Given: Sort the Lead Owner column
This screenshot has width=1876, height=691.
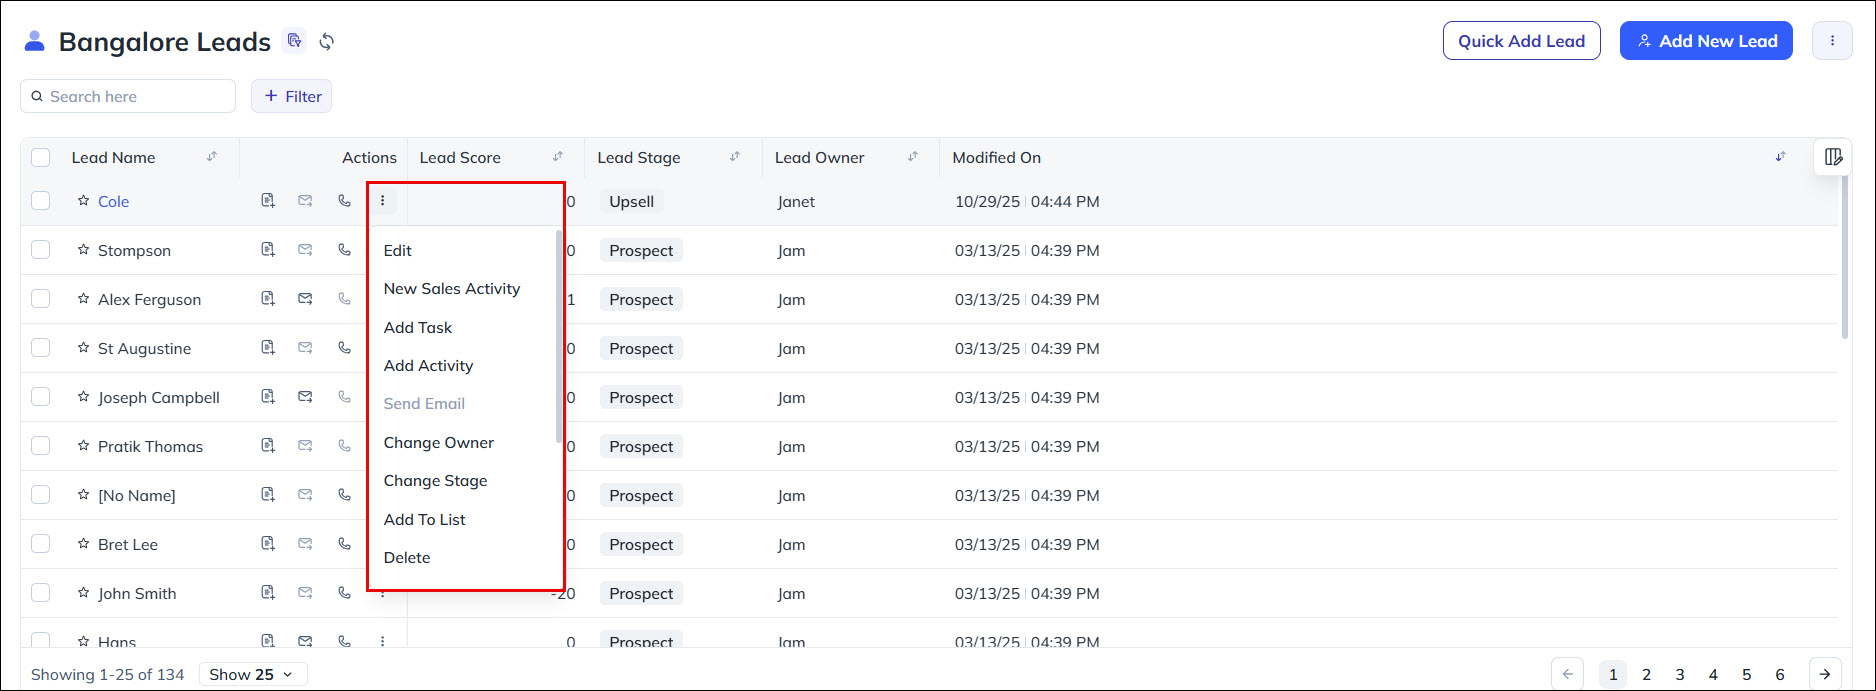Looking at the screenshot, I should point(912,157).
